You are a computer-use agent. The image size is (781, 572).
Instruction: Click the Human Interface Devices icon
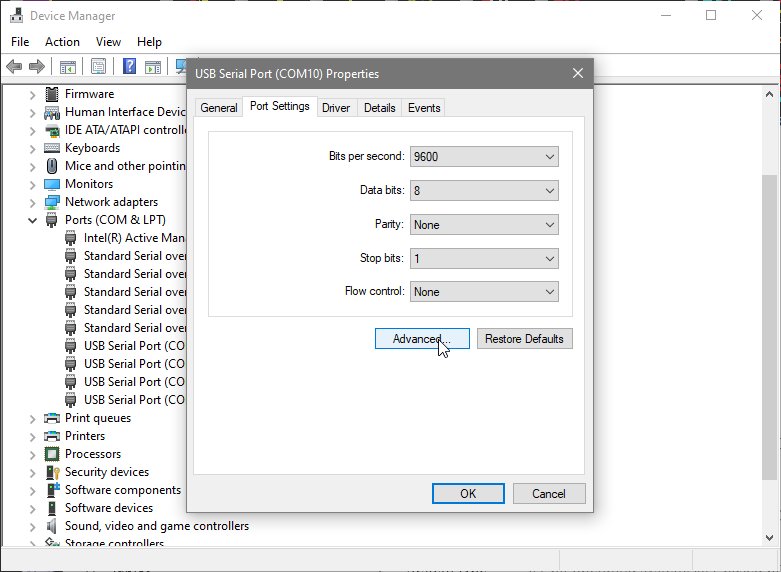52,112
